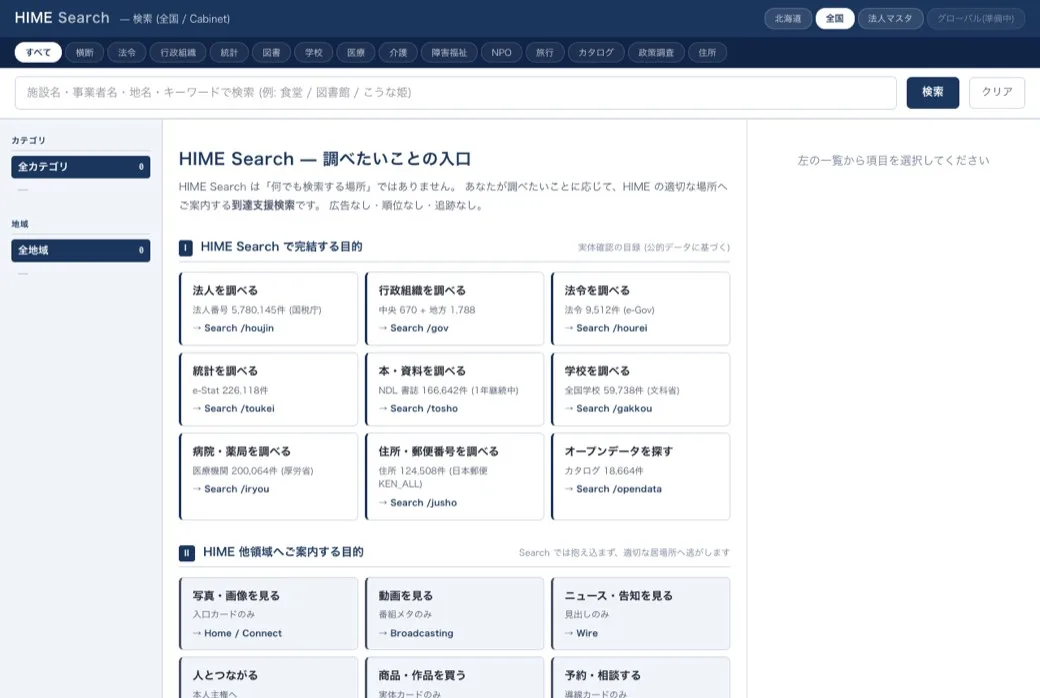Open the 行政組織を調べる card
The image size is (1040, 698).
(x=454, y=309)
